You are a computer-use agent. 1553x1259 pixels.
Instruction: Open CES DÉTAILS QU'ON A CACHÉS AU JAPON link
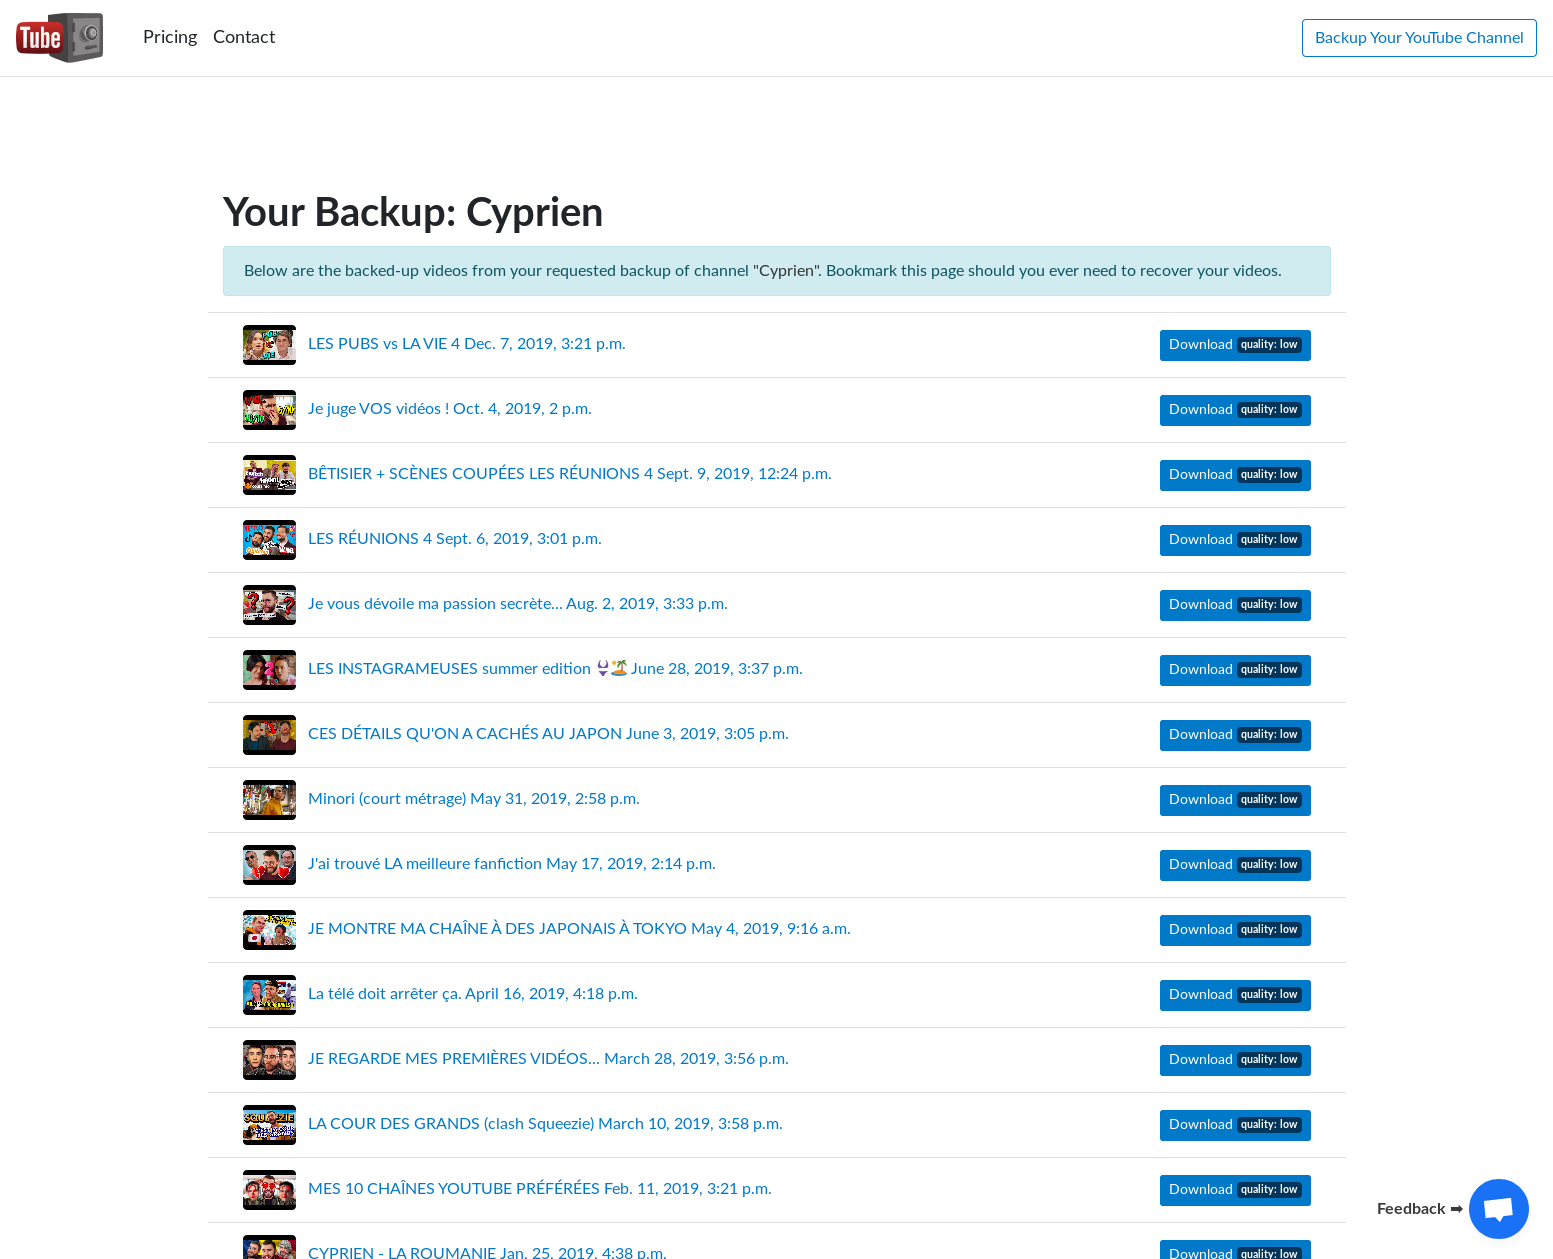548,734
